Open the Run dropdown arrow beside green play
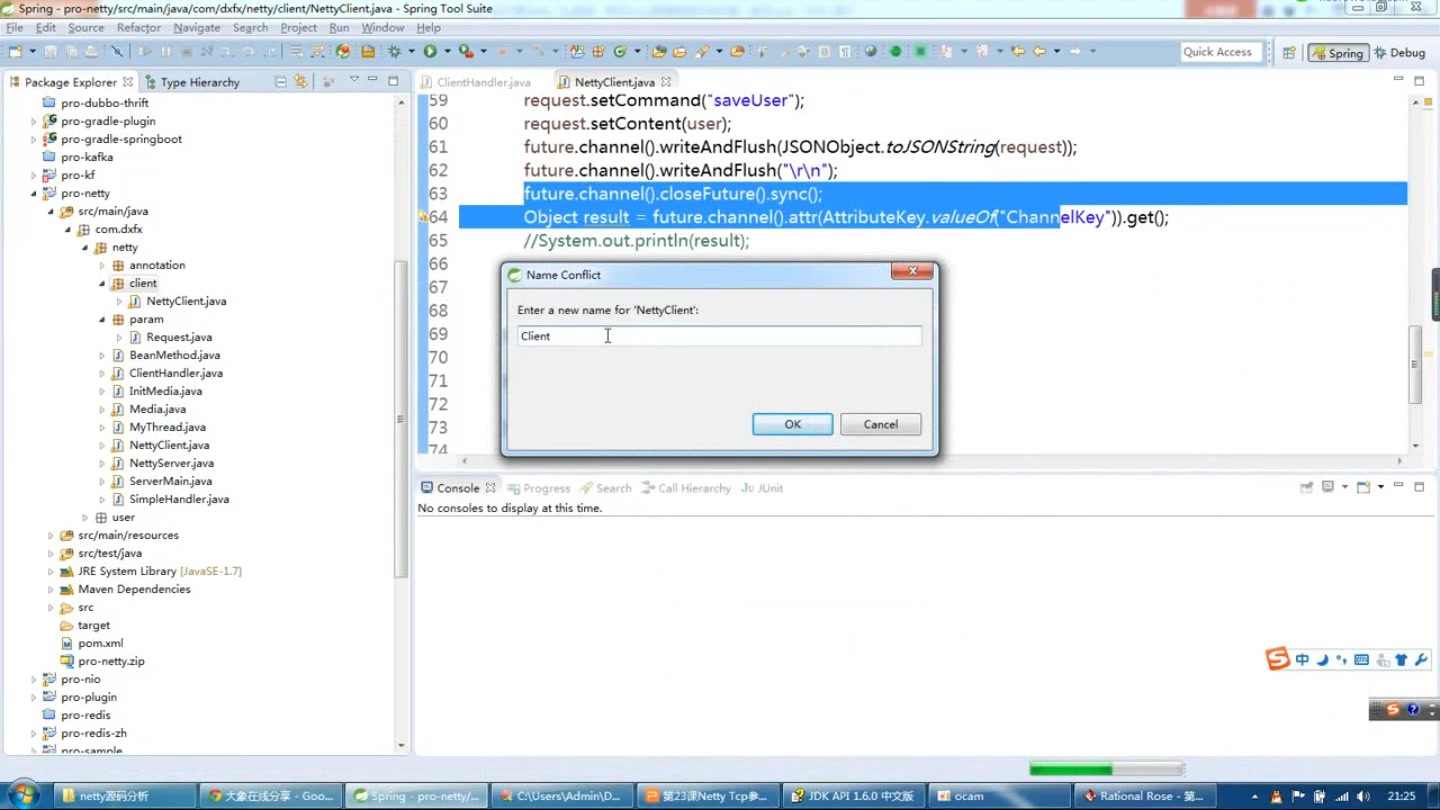This screenshot has height=810, width=1440. pyautogui.click(x=447, y=51)
